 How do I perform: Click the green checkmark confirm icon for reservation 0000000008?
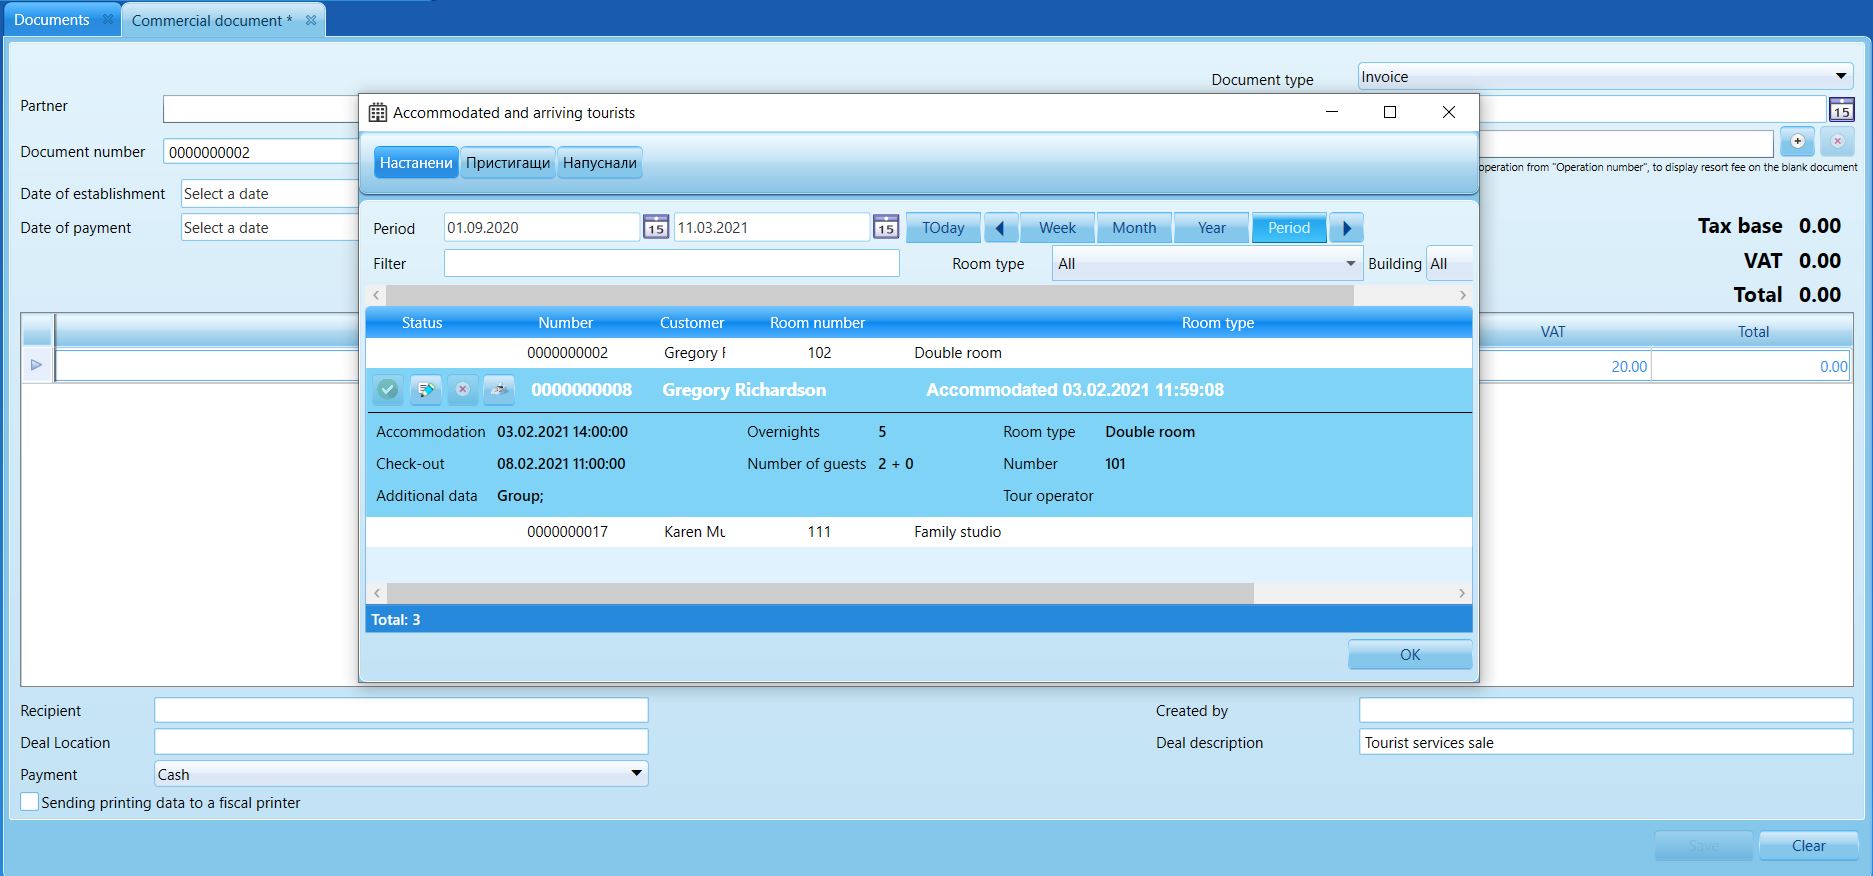388,390
